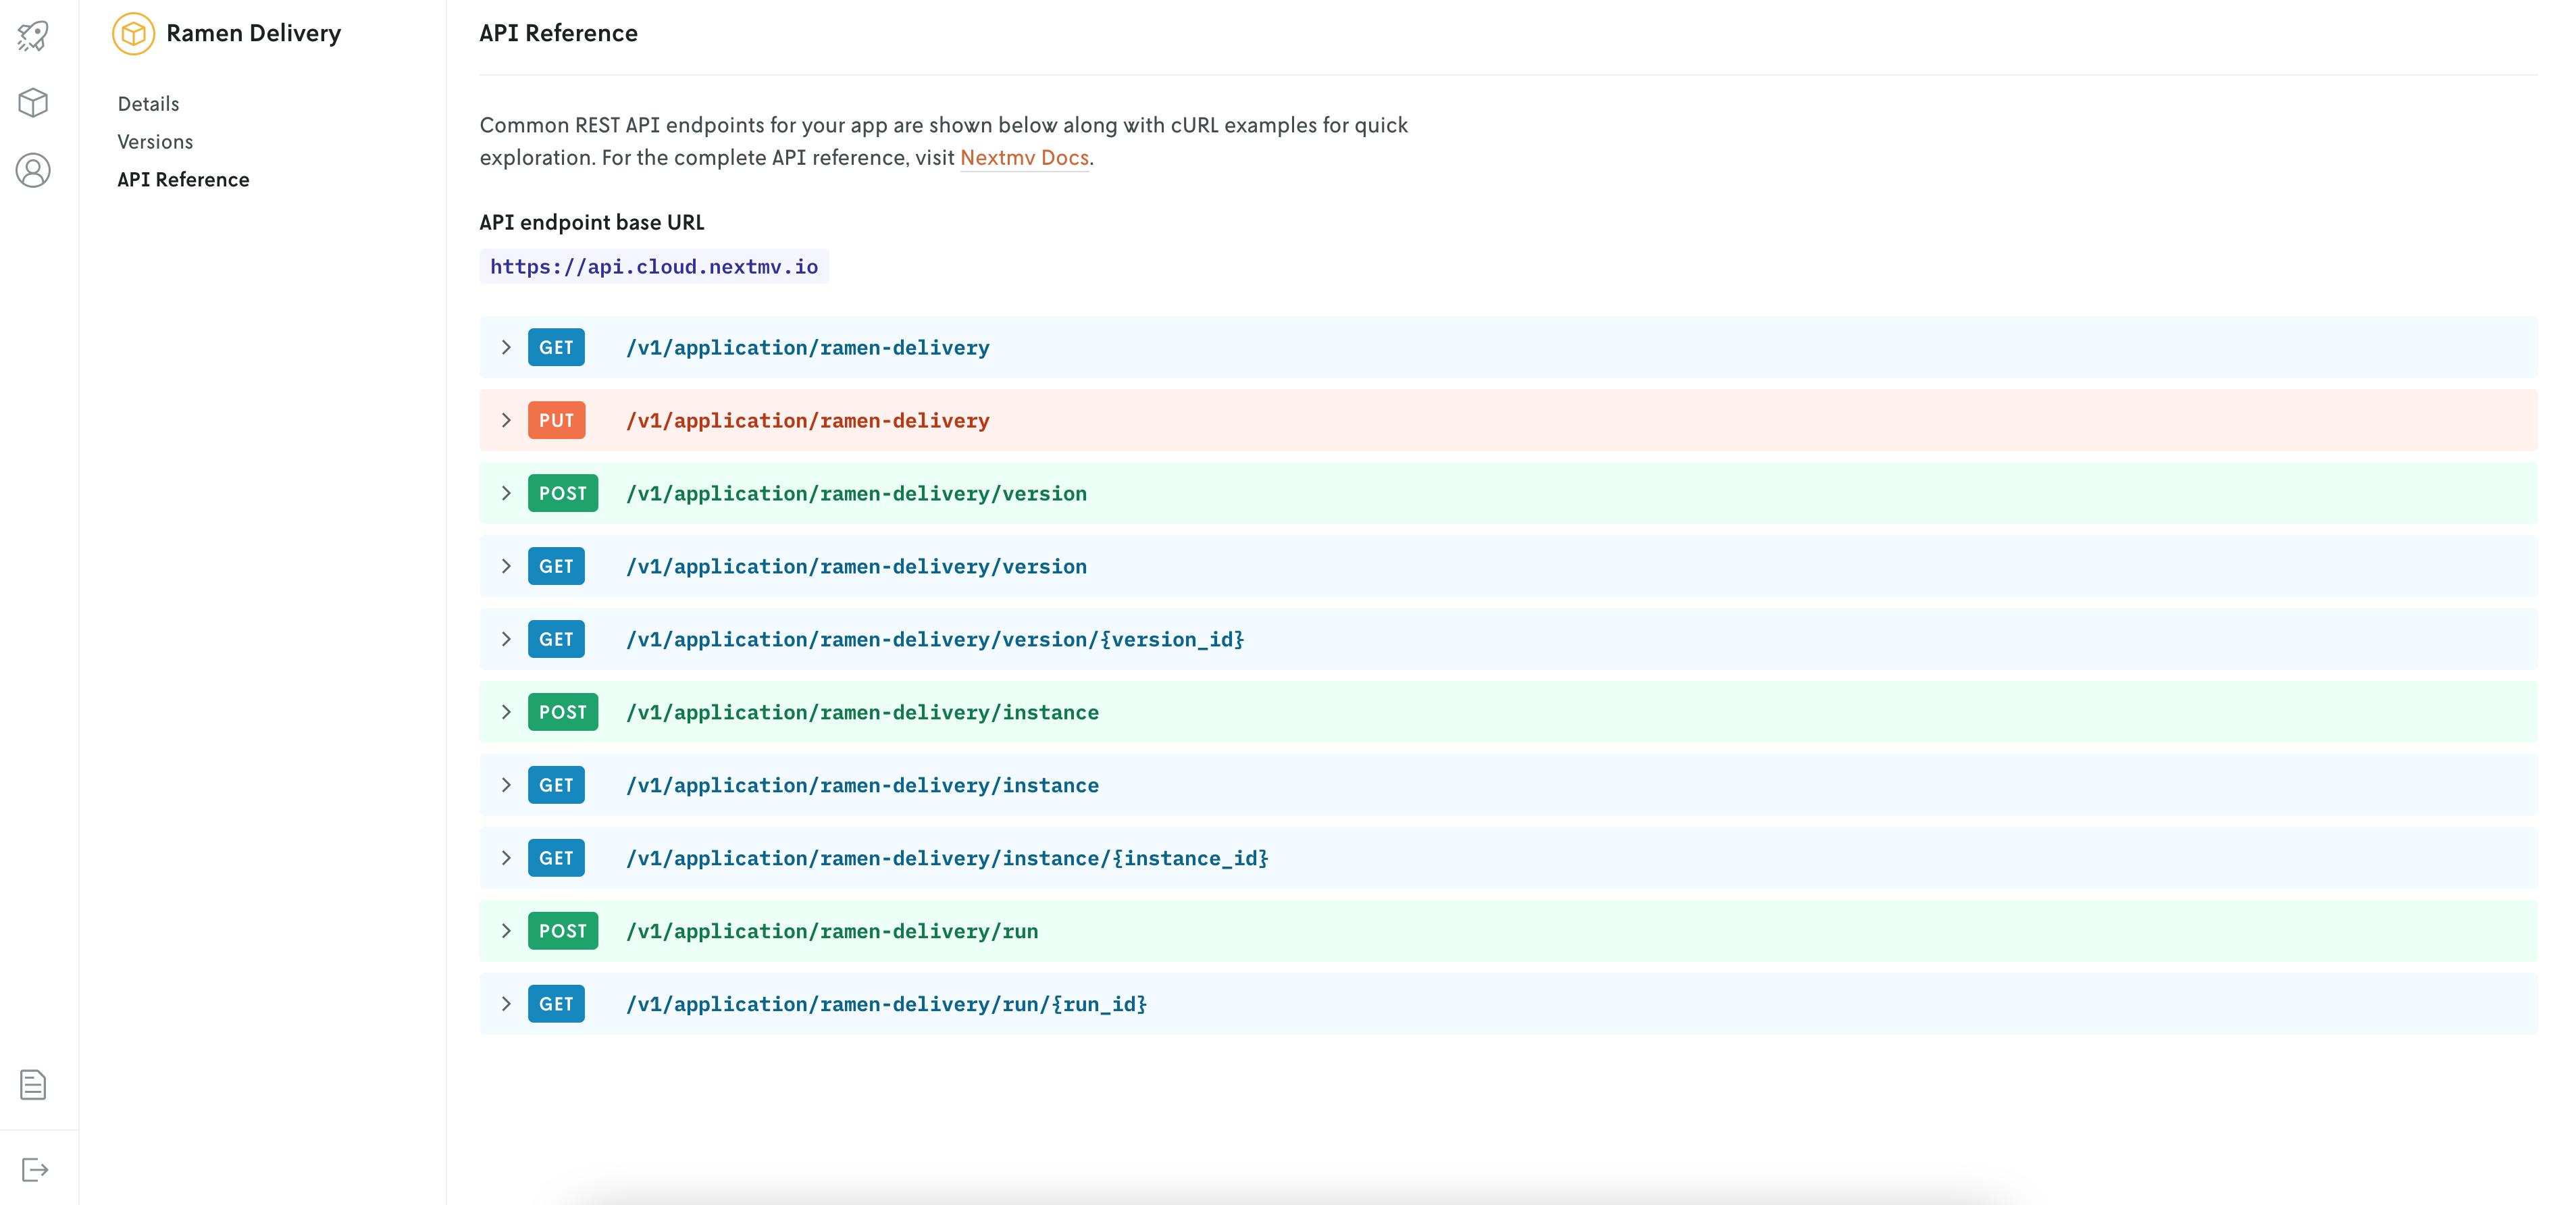Click the rocket icon in left sidebar
Image resolution: width=2576 pixels, height=1205 pixels.
click(x=33, y=36)
